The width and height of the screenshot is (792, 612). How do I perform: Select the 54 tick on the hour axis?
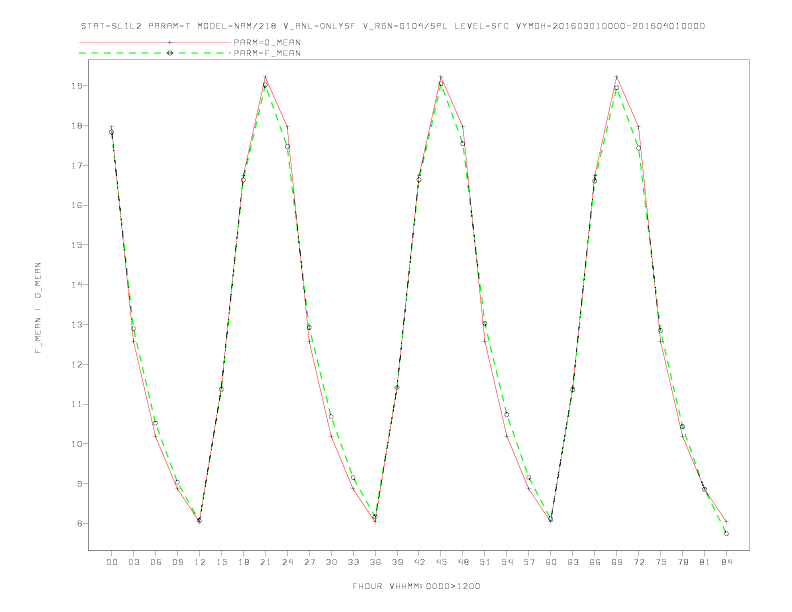pyautogui.click(x=507, y=562)
